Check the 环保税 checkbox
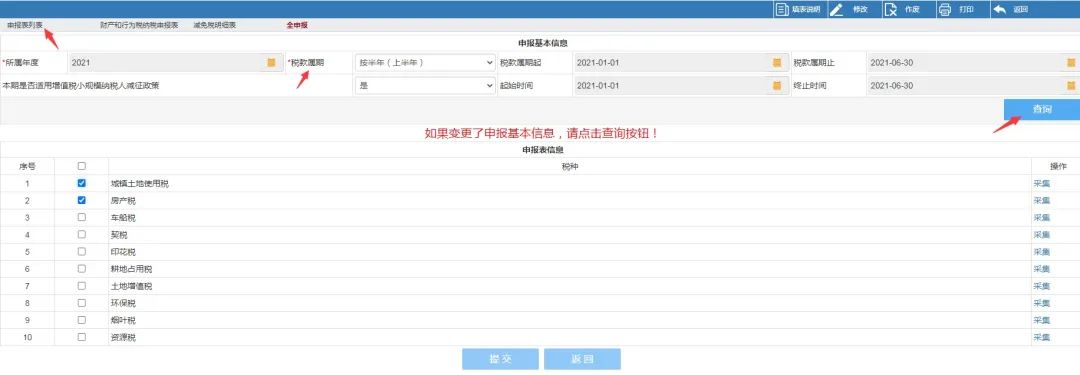Screen dimensions: 1080x375 [x=82, y=303]
